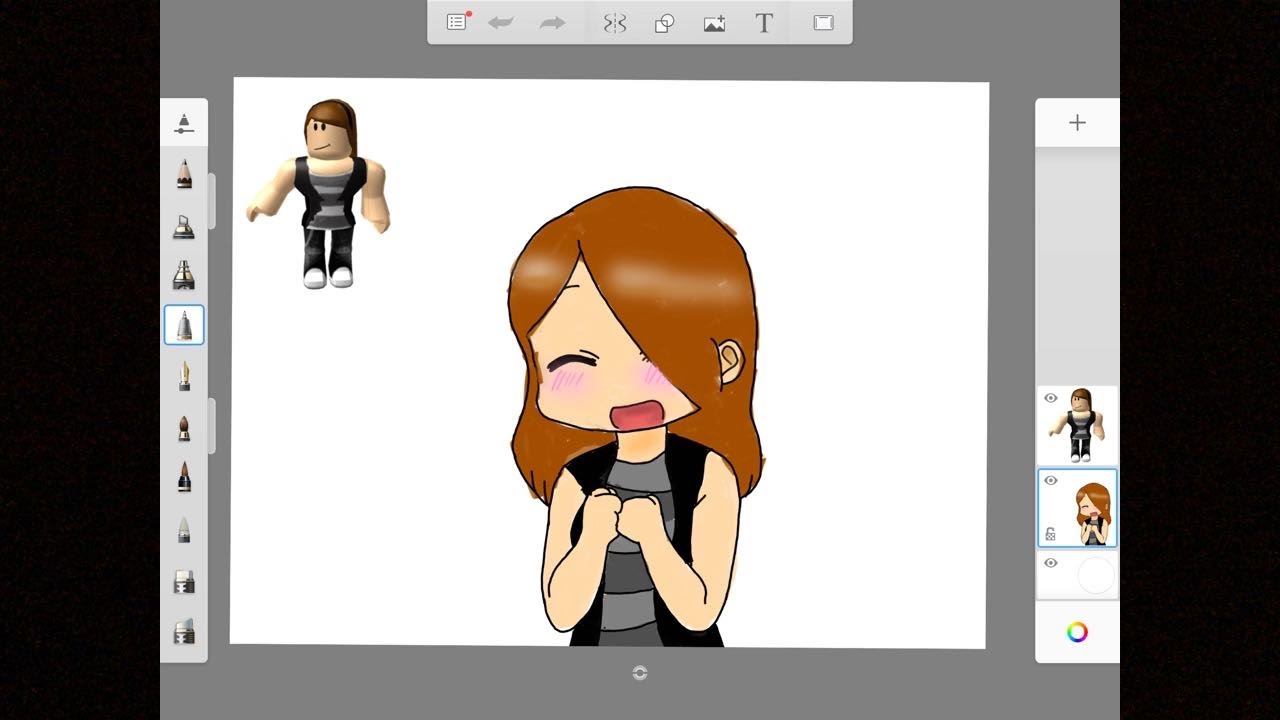Select the marker brush below the airbrush

pyautogui.click(x=184, y=274)
